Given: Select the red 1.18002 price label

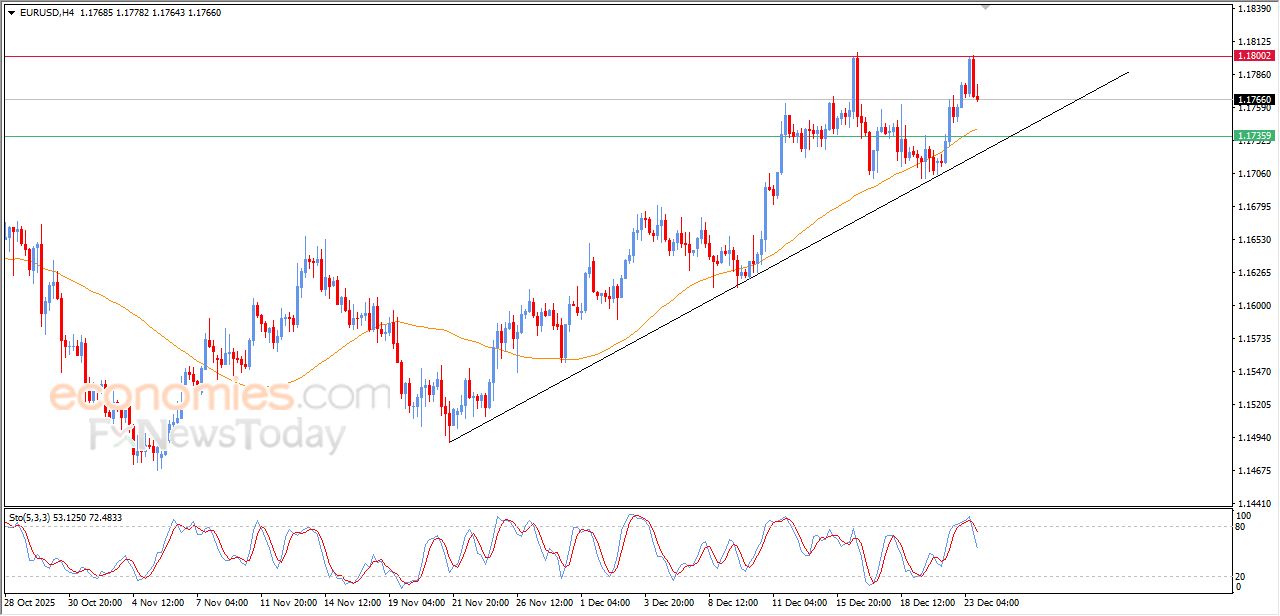Looking at the screenshot, I should [1253, 56].
